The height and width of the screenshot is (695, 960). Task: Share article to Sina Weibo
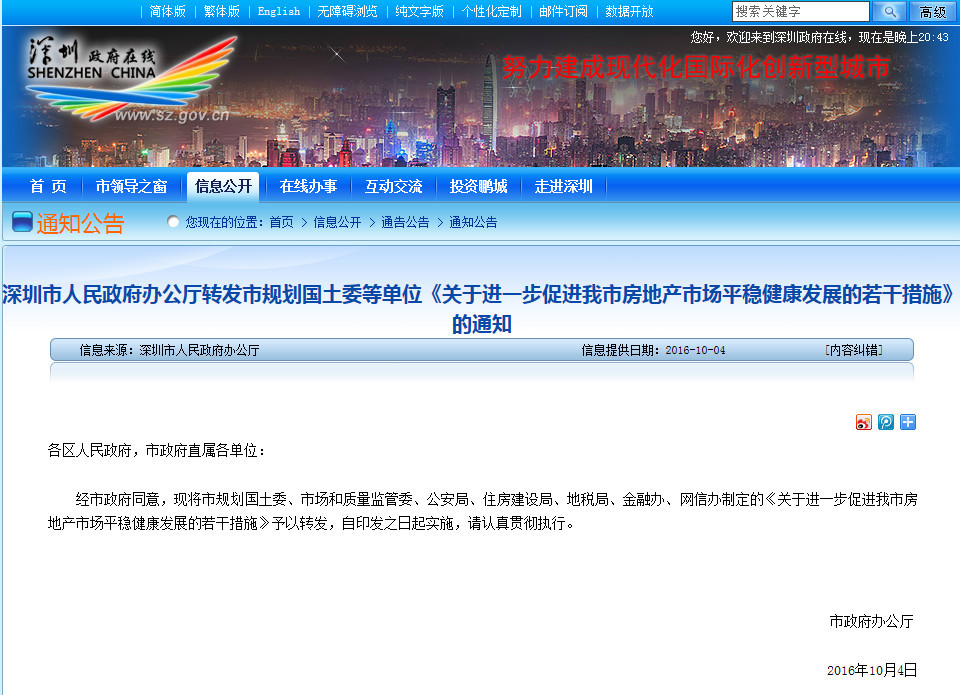pos(864,422)
